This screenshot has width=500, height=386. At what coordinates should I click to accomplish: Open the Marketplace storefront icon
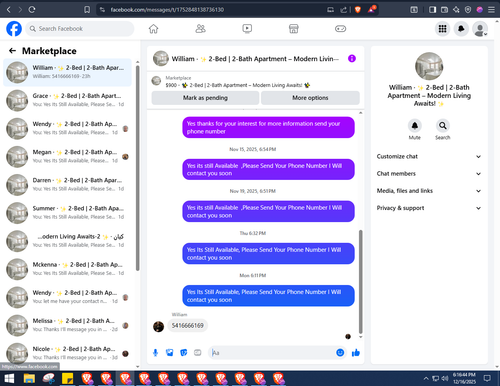tap(294, 29)
